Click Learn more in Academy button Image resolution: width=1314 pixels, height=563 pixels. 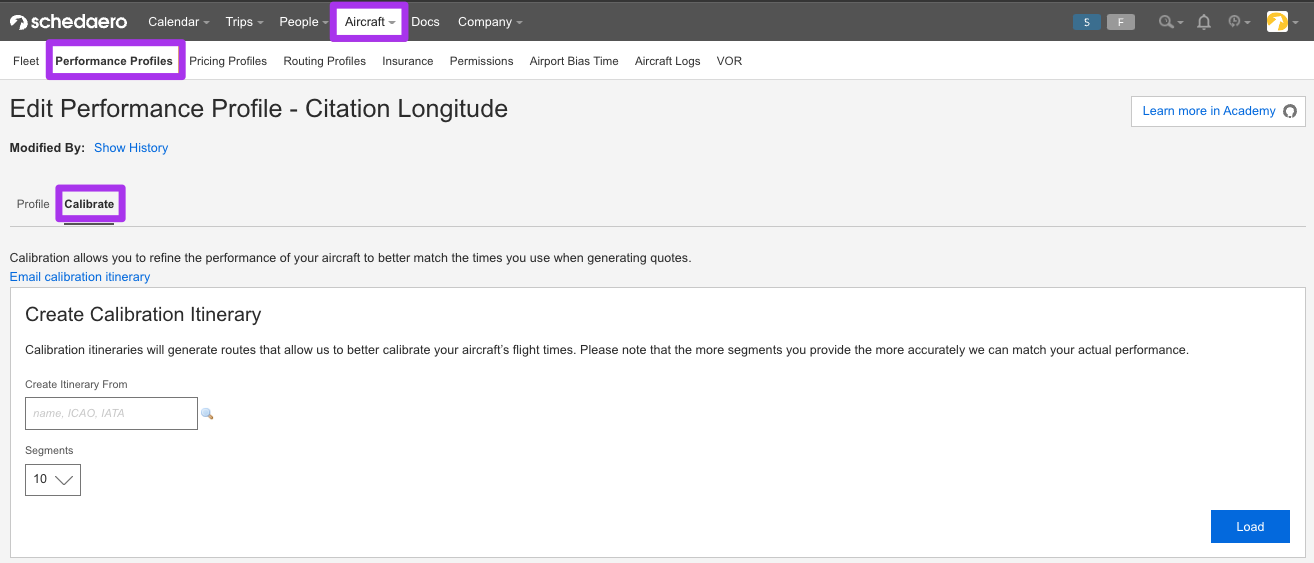[x=1218, y=111]
